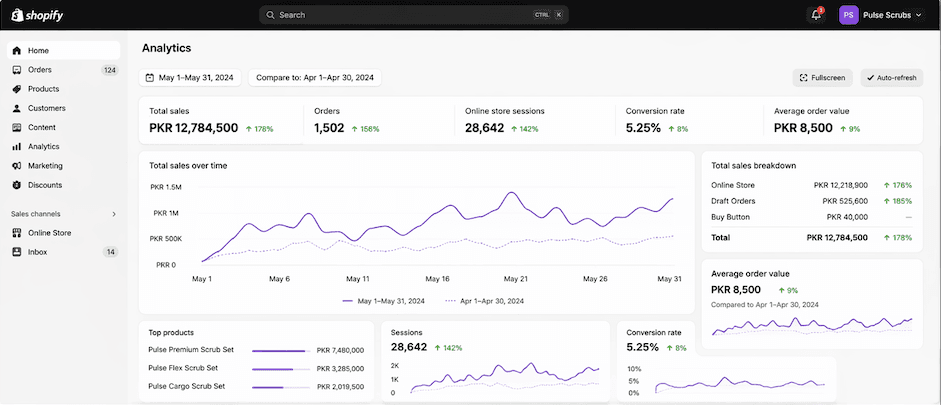Image resolution: width=941 pixels, height=405 pixels.
Task: Expand the Pulse Scrubs account menu
Action: 891,15
